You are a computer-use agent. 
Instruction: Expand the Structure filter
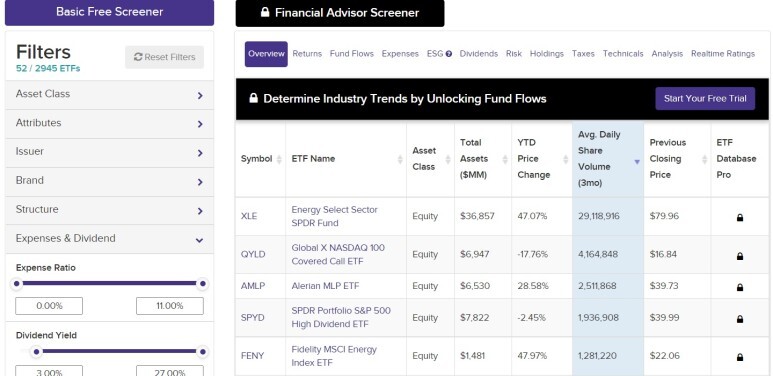tap(109, 210)
